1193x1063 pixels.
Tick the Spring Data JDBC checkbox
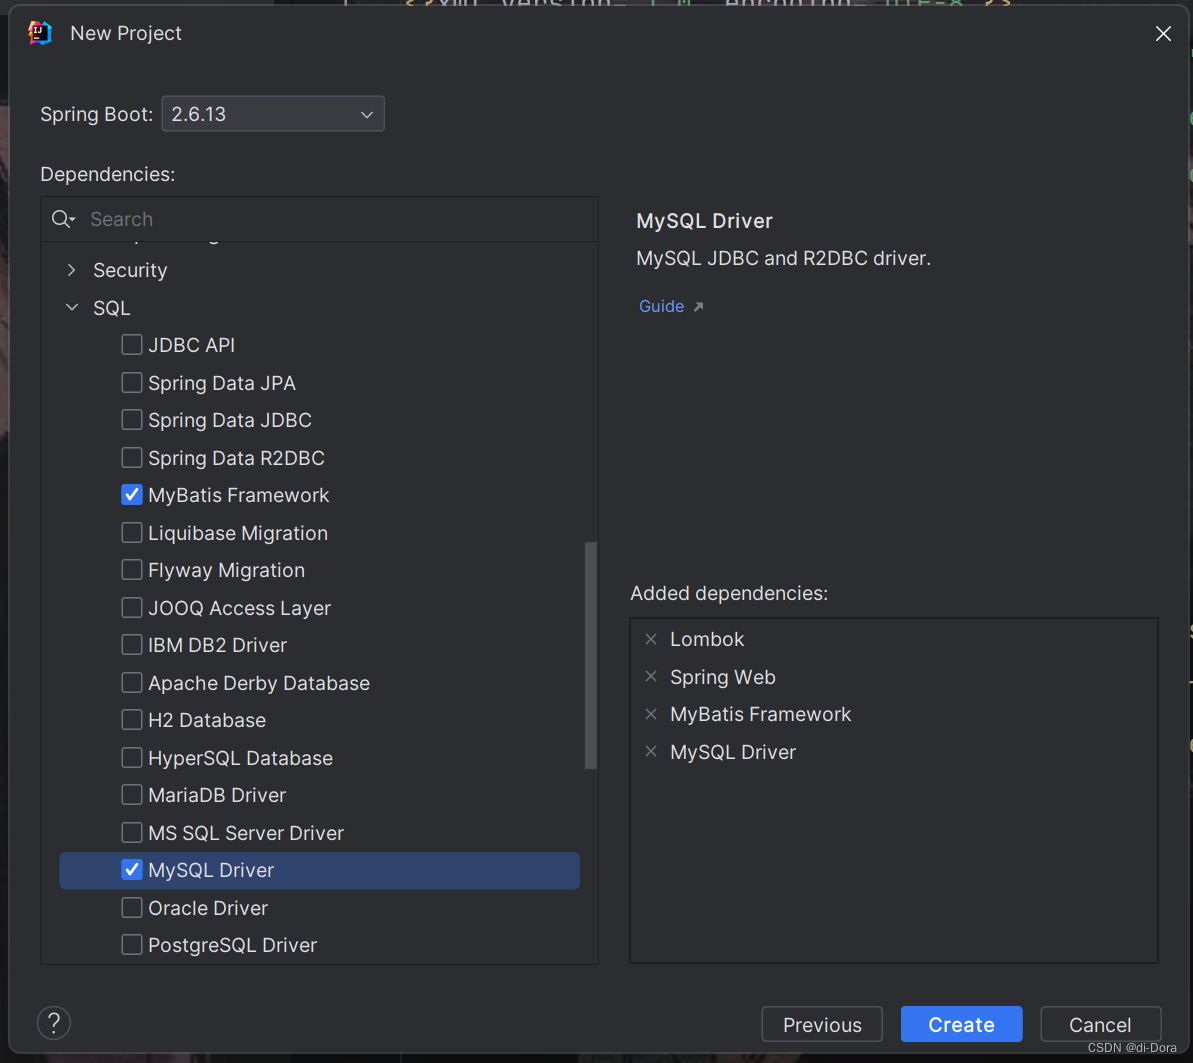[132, 419]
